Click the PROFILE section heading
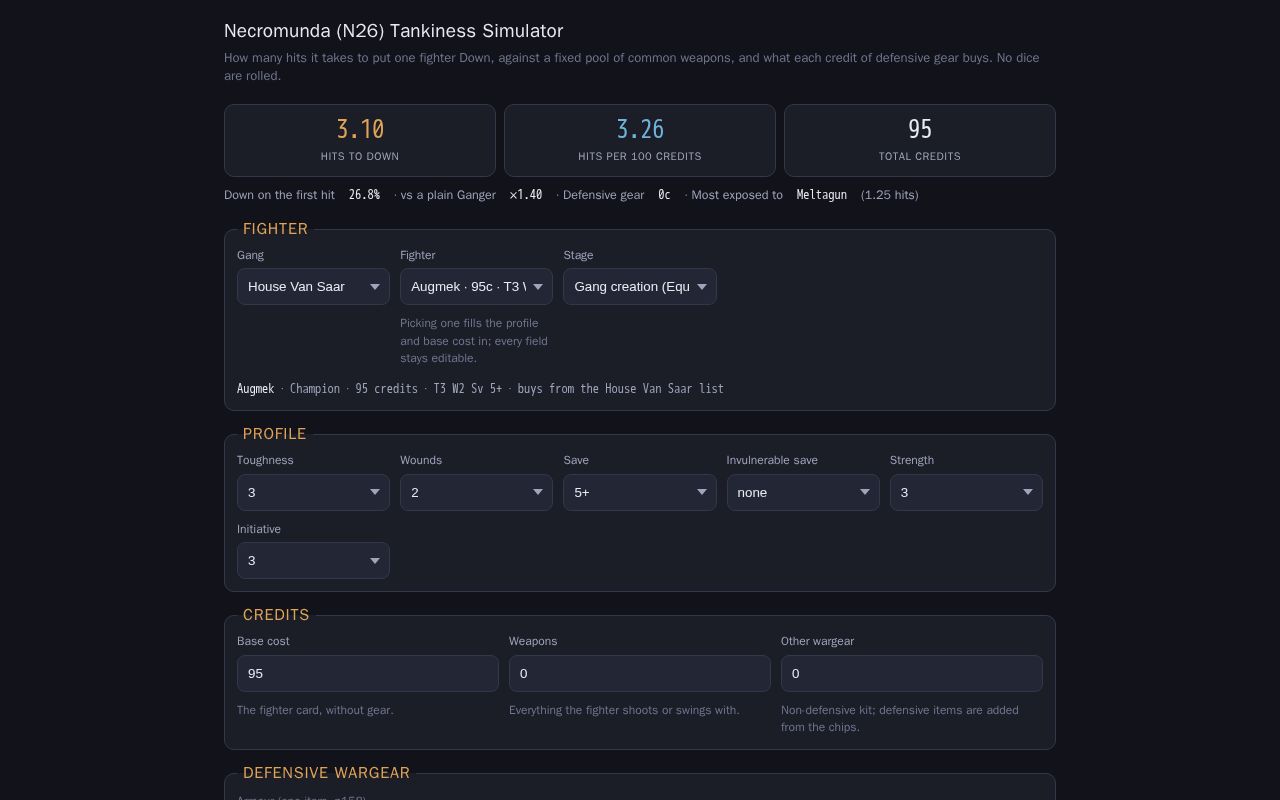Image resolution: width=1280 pixels, height=800 pixels. click(x=274, y=434)
